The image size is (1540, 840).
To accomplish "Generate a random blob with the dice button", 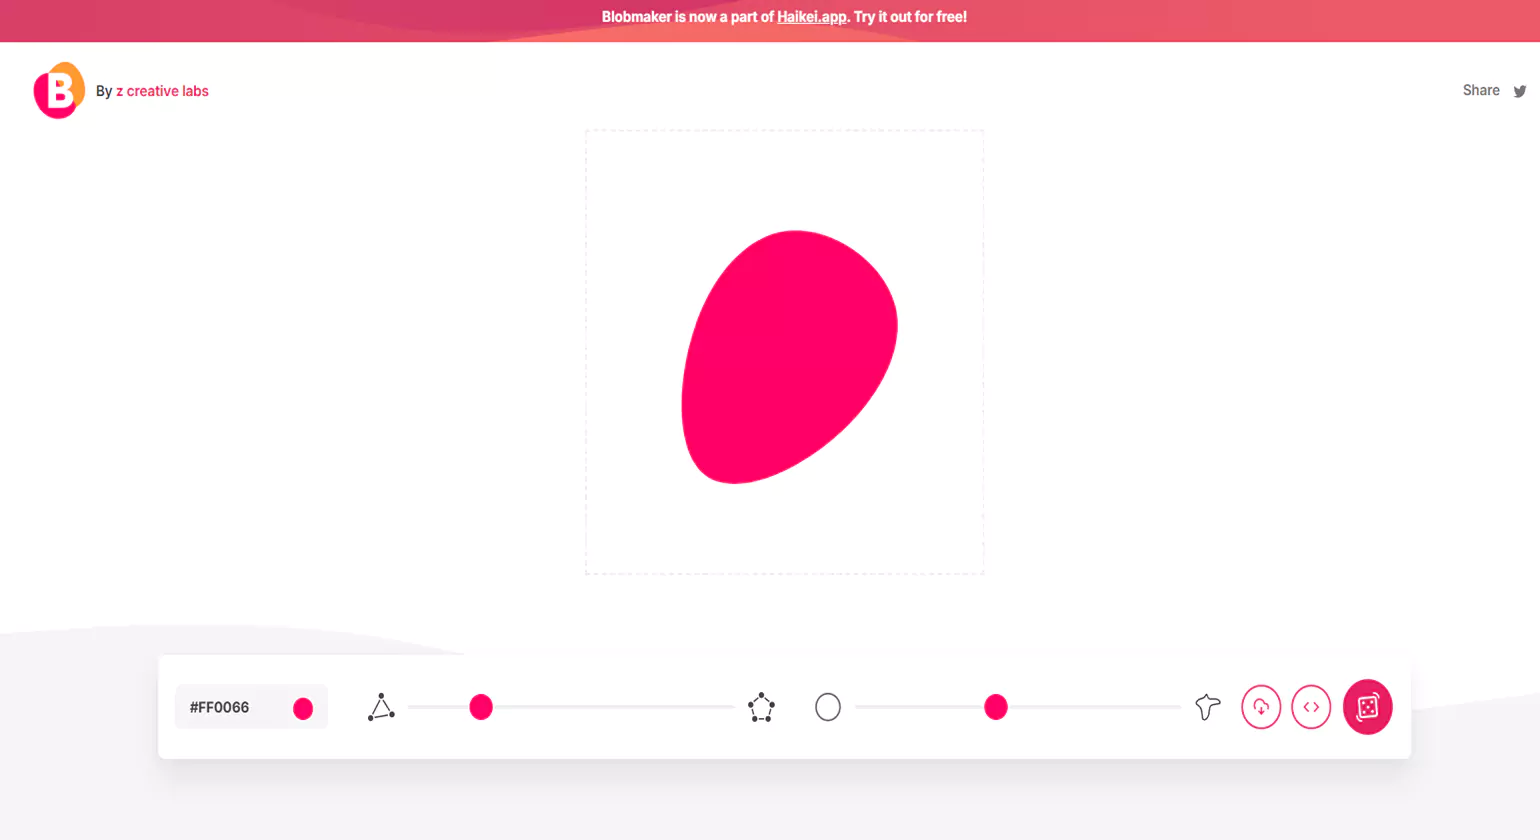I will (1366, 707).
